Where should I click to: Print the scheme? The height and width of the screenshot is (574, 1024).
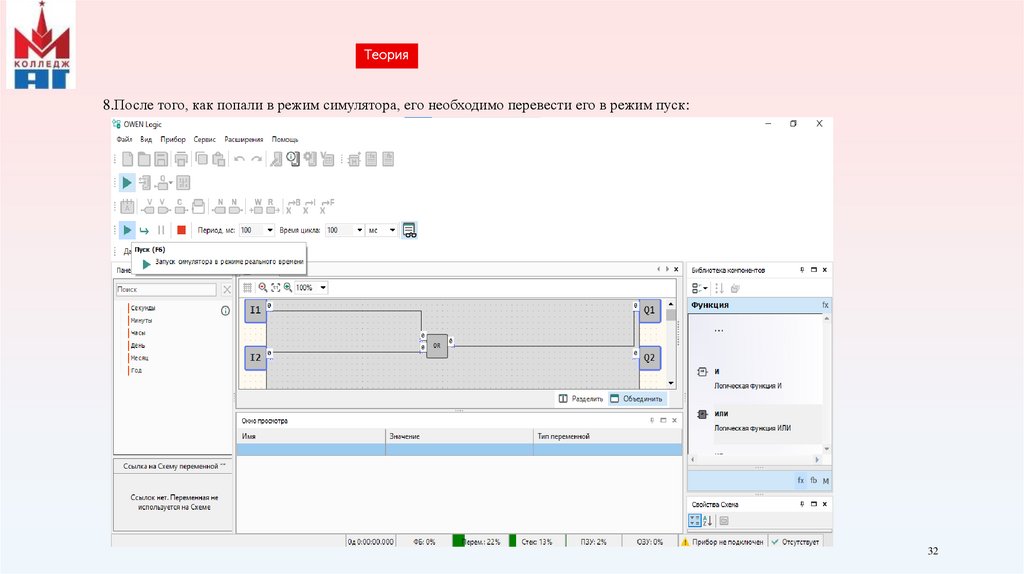click(182, 159)
